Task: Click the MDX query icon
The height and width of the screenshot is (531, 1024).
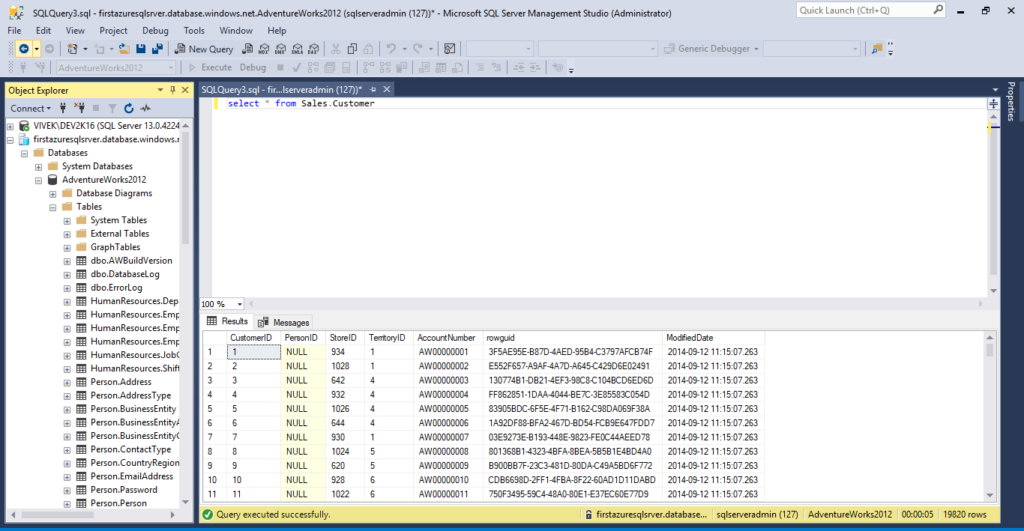Action: click(264, 49)
